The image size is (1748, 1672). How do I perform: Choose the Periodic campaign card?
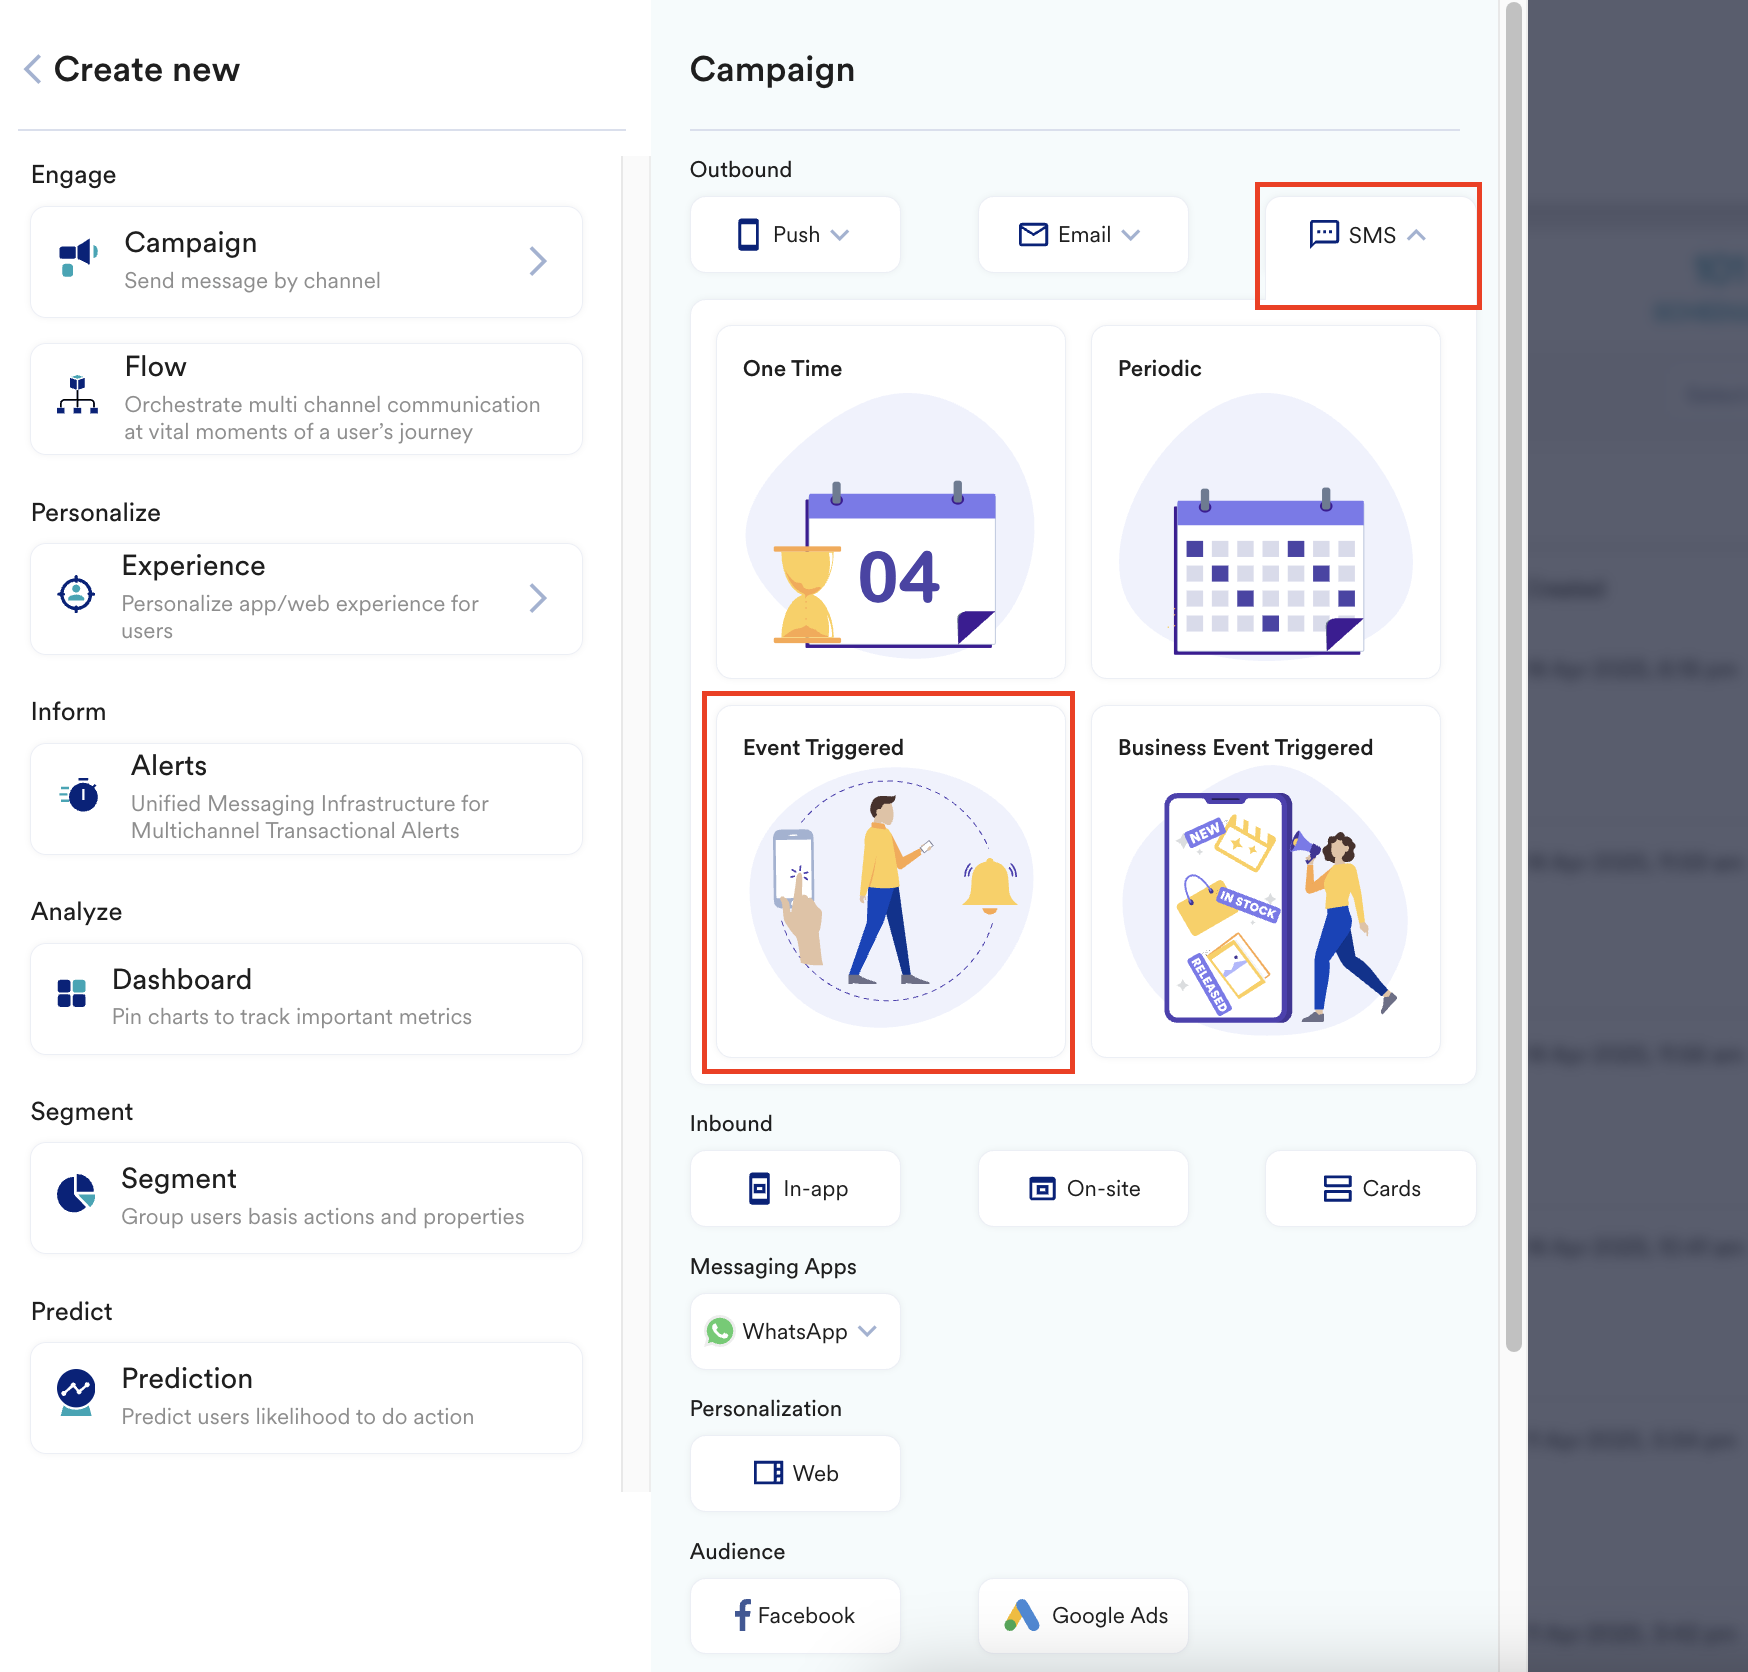(1265, 502)
